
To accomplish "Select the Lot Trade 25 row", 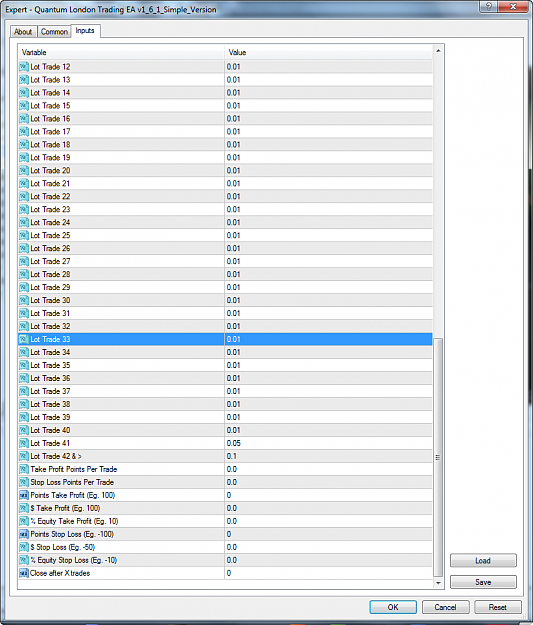I will tap(225, 235).
